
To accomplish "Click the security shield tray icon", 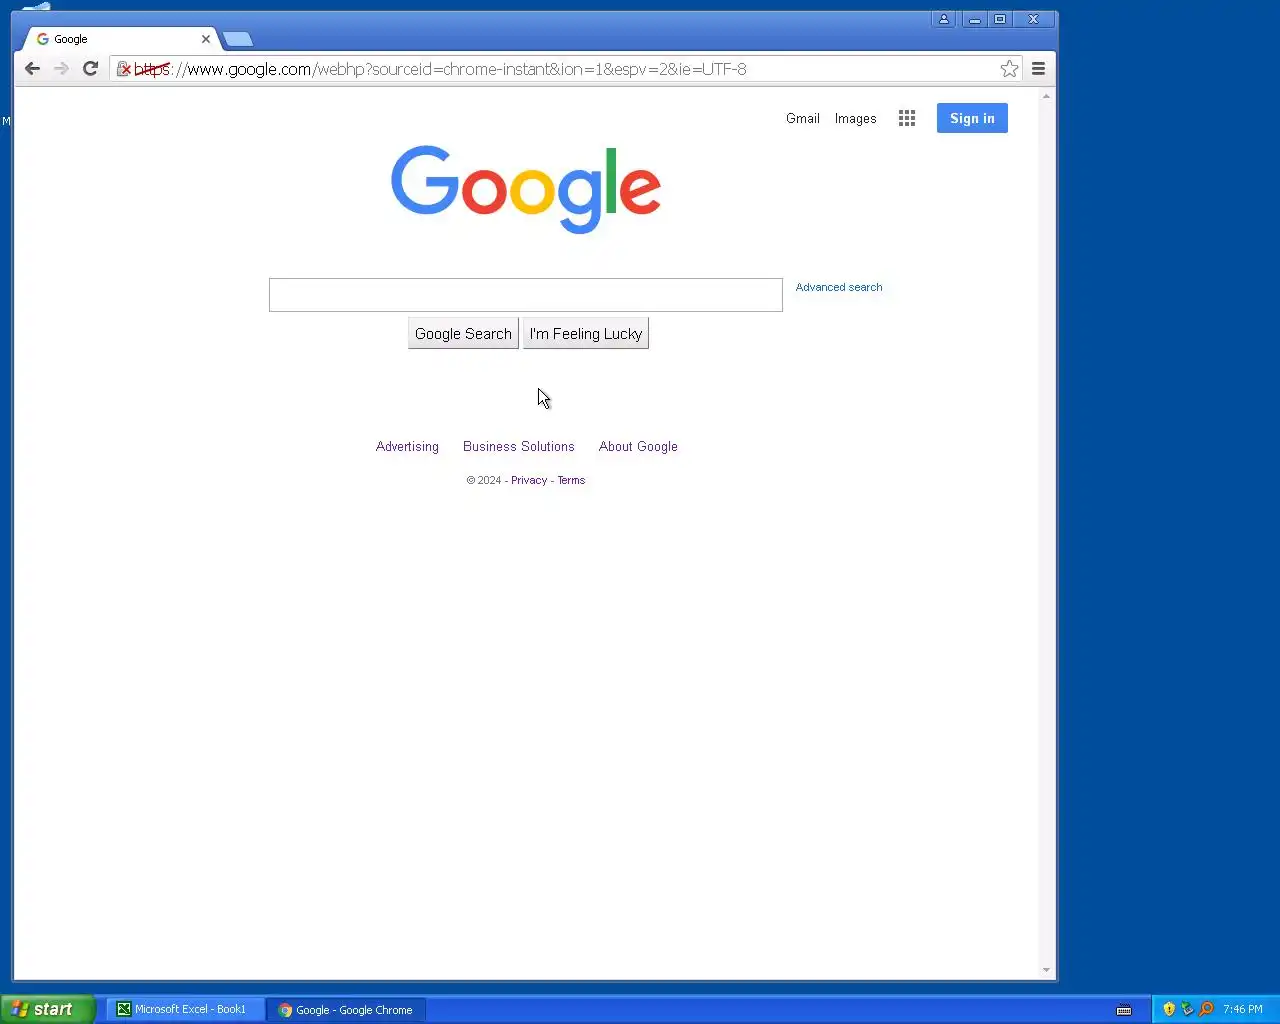I will (x=1169, y=1009).
